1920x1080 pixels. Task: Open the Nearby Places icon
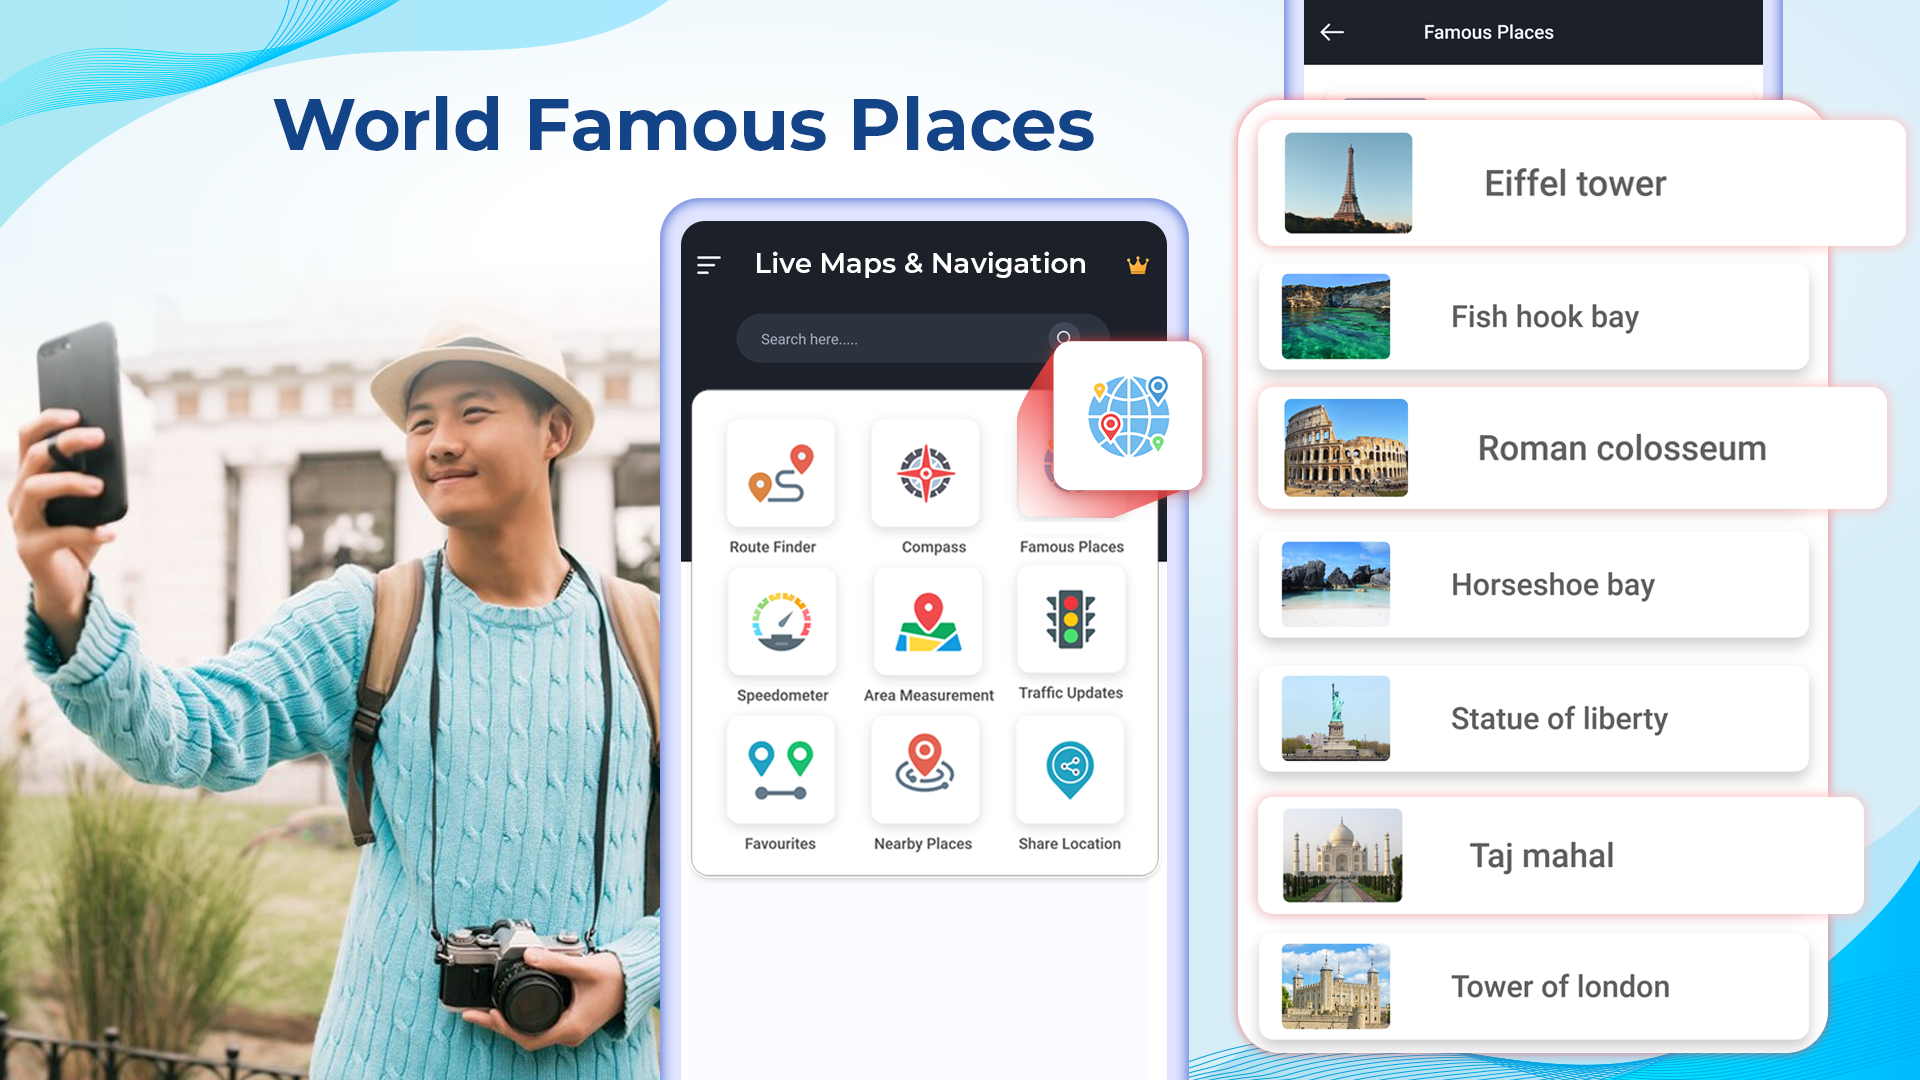pyautogui.click(x=925, y=770)
